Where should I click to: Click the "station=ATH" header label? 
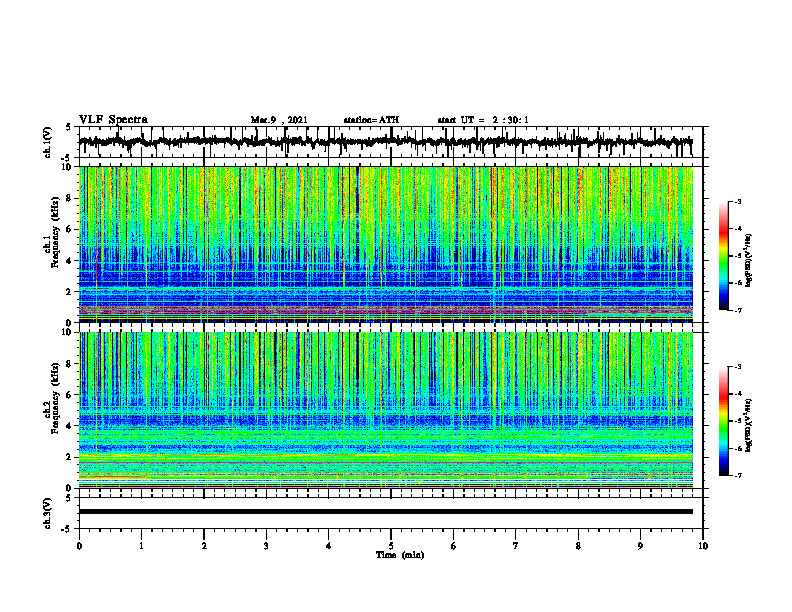371,120
